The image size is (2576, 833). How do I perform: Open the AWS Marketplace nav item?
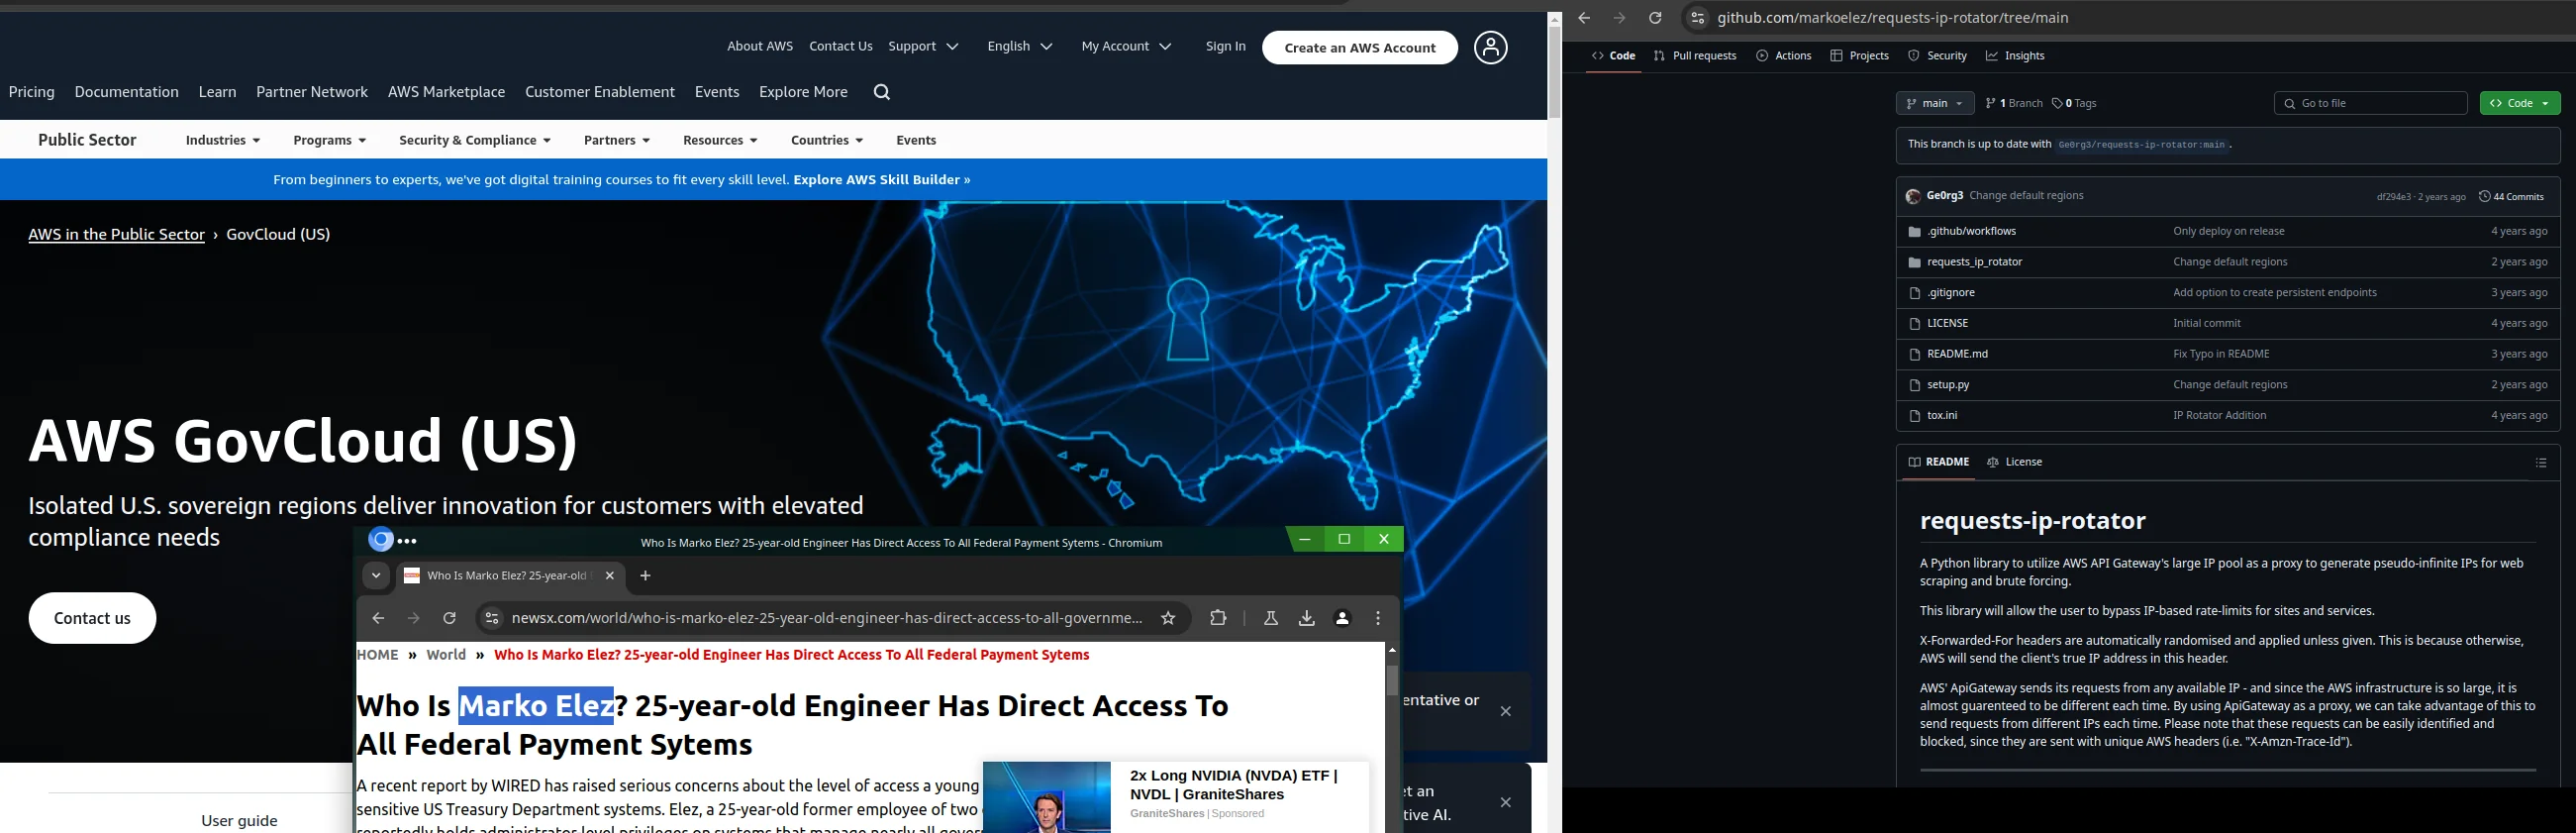[x=446, y=92]
